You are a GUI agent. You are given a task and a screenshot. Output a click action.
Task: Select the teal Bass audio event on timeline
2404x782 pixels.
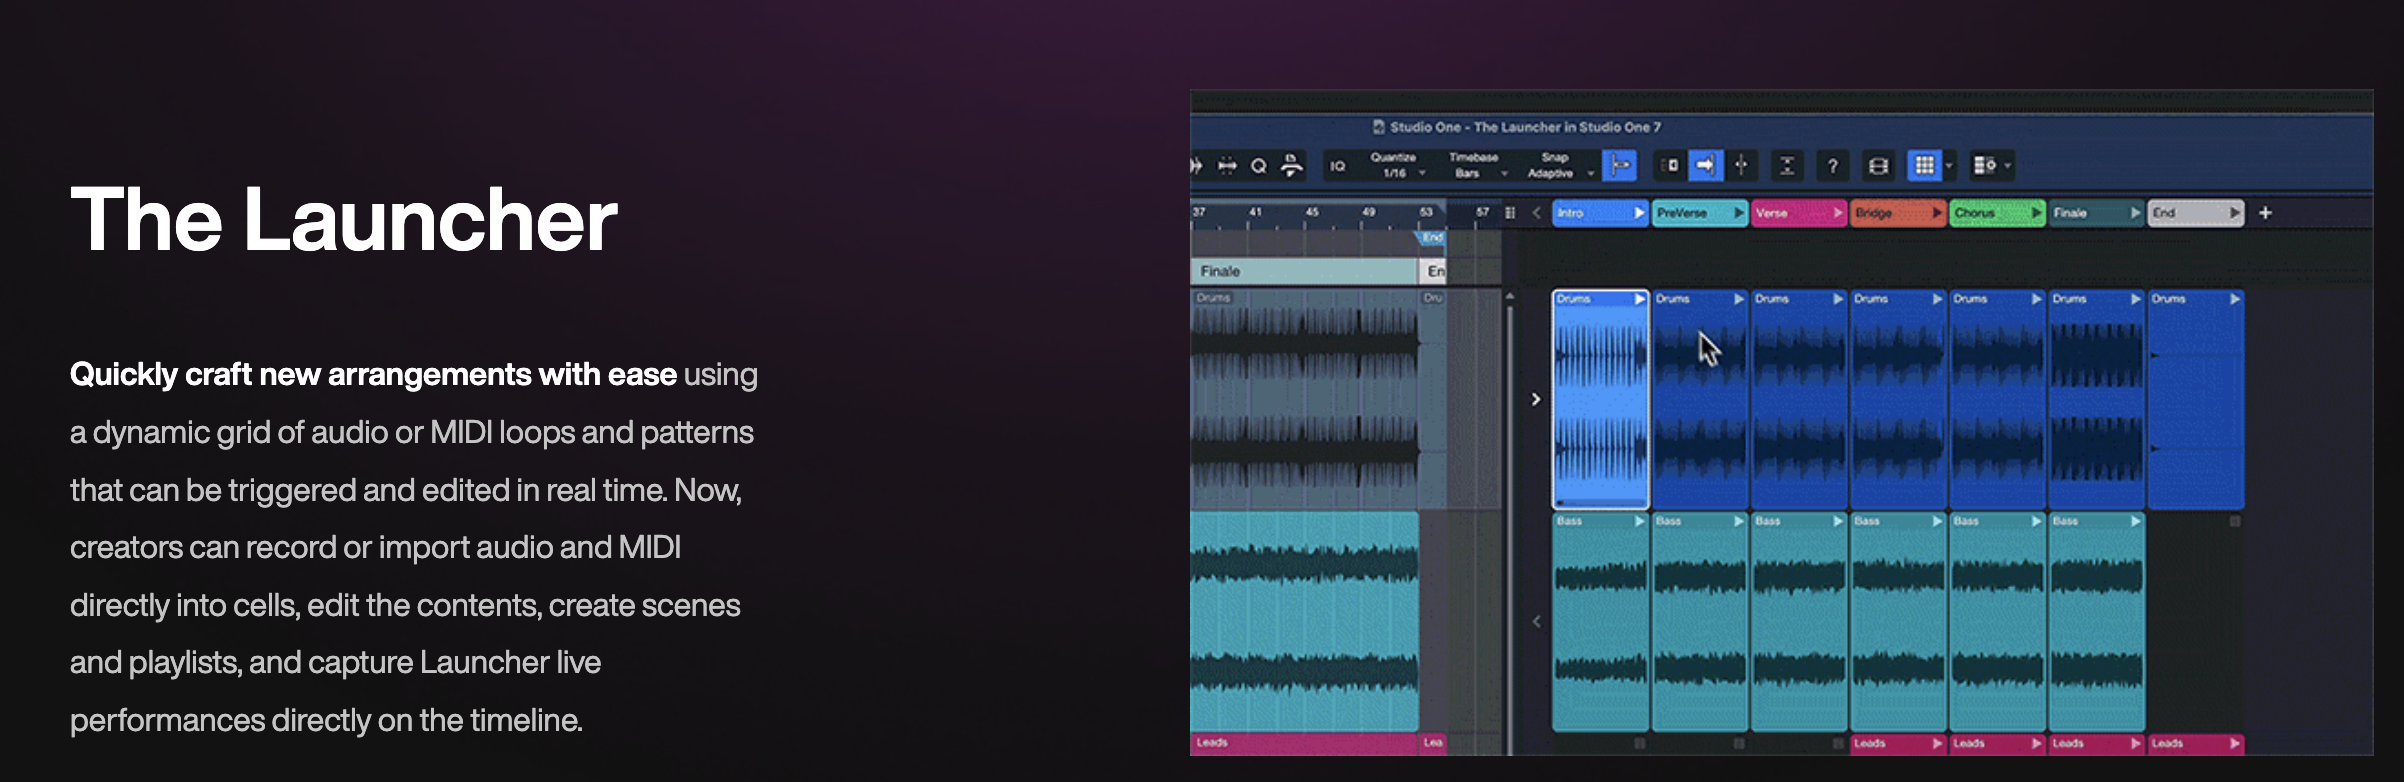click(x=1304, y=621)
